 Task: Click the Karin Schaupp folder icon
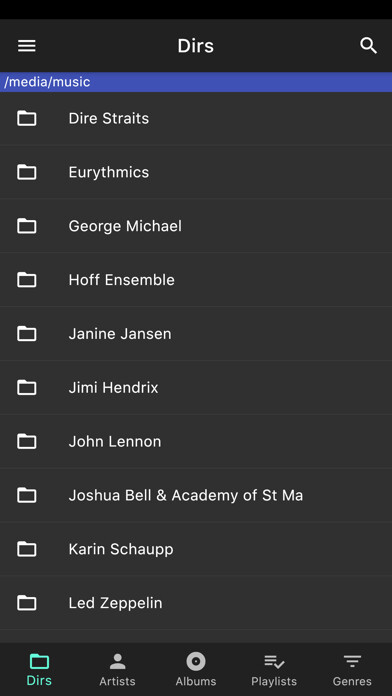pos(27,549)
